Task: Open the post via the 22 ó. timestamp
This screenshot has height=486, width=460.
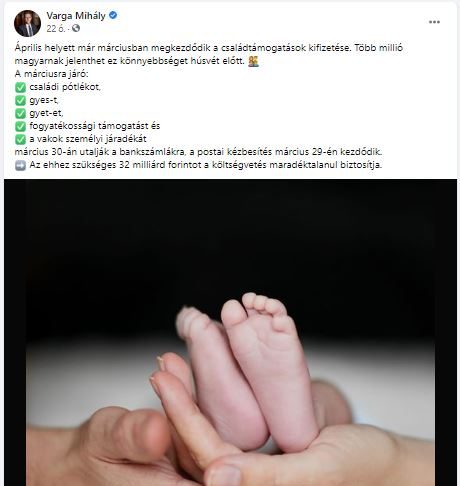Action: point(55,29)
